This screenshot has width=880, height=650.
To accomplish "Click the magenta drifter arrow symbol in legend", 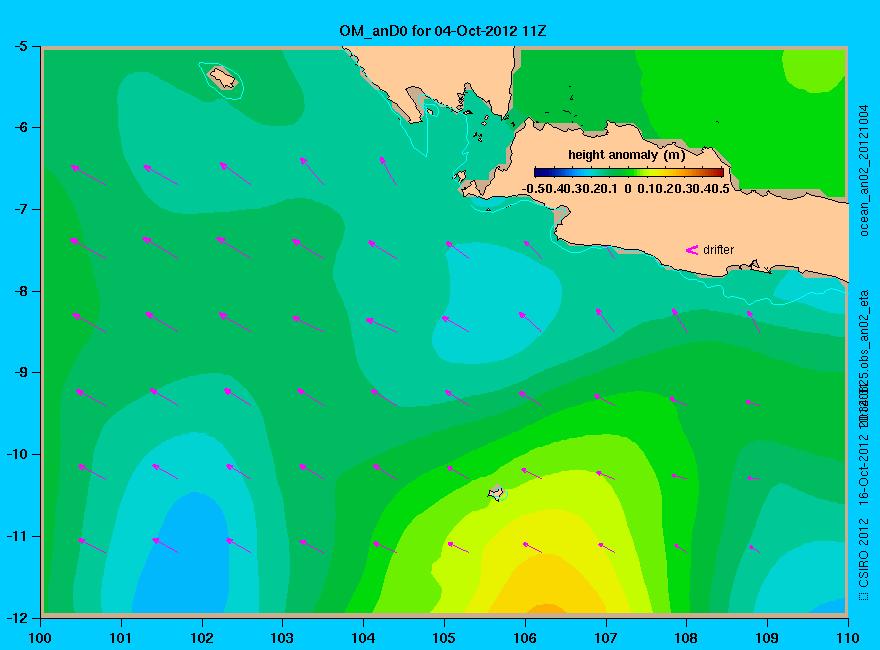I will [x=691, y=250].
